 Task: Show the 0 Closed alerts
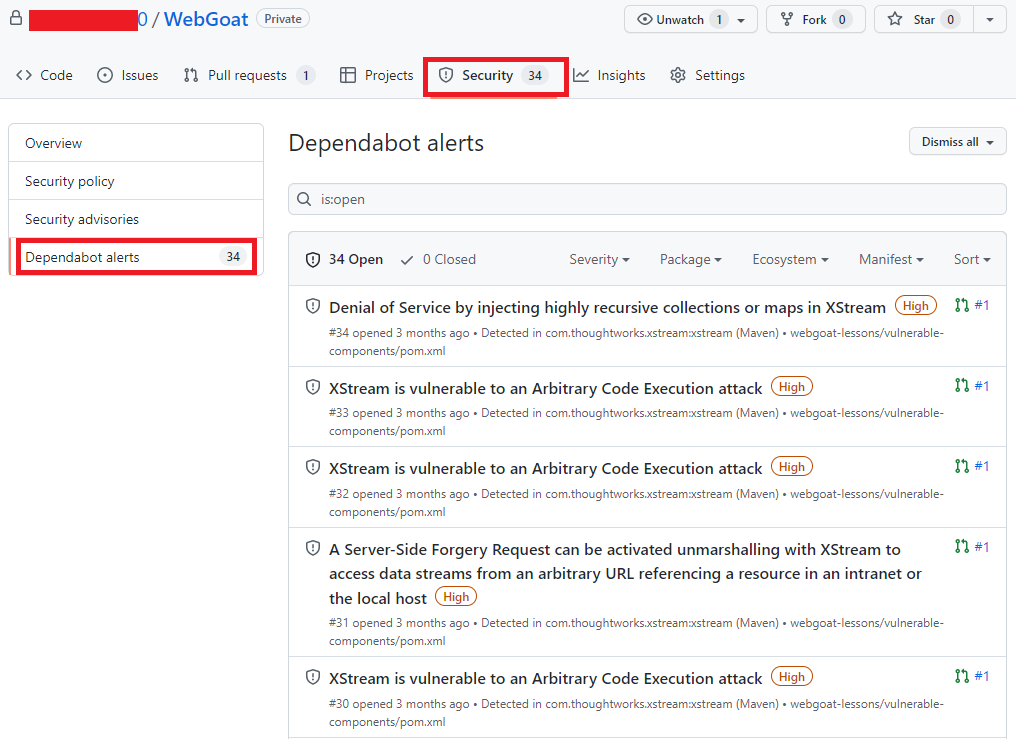pyautogui.click(x=438, y=260)
